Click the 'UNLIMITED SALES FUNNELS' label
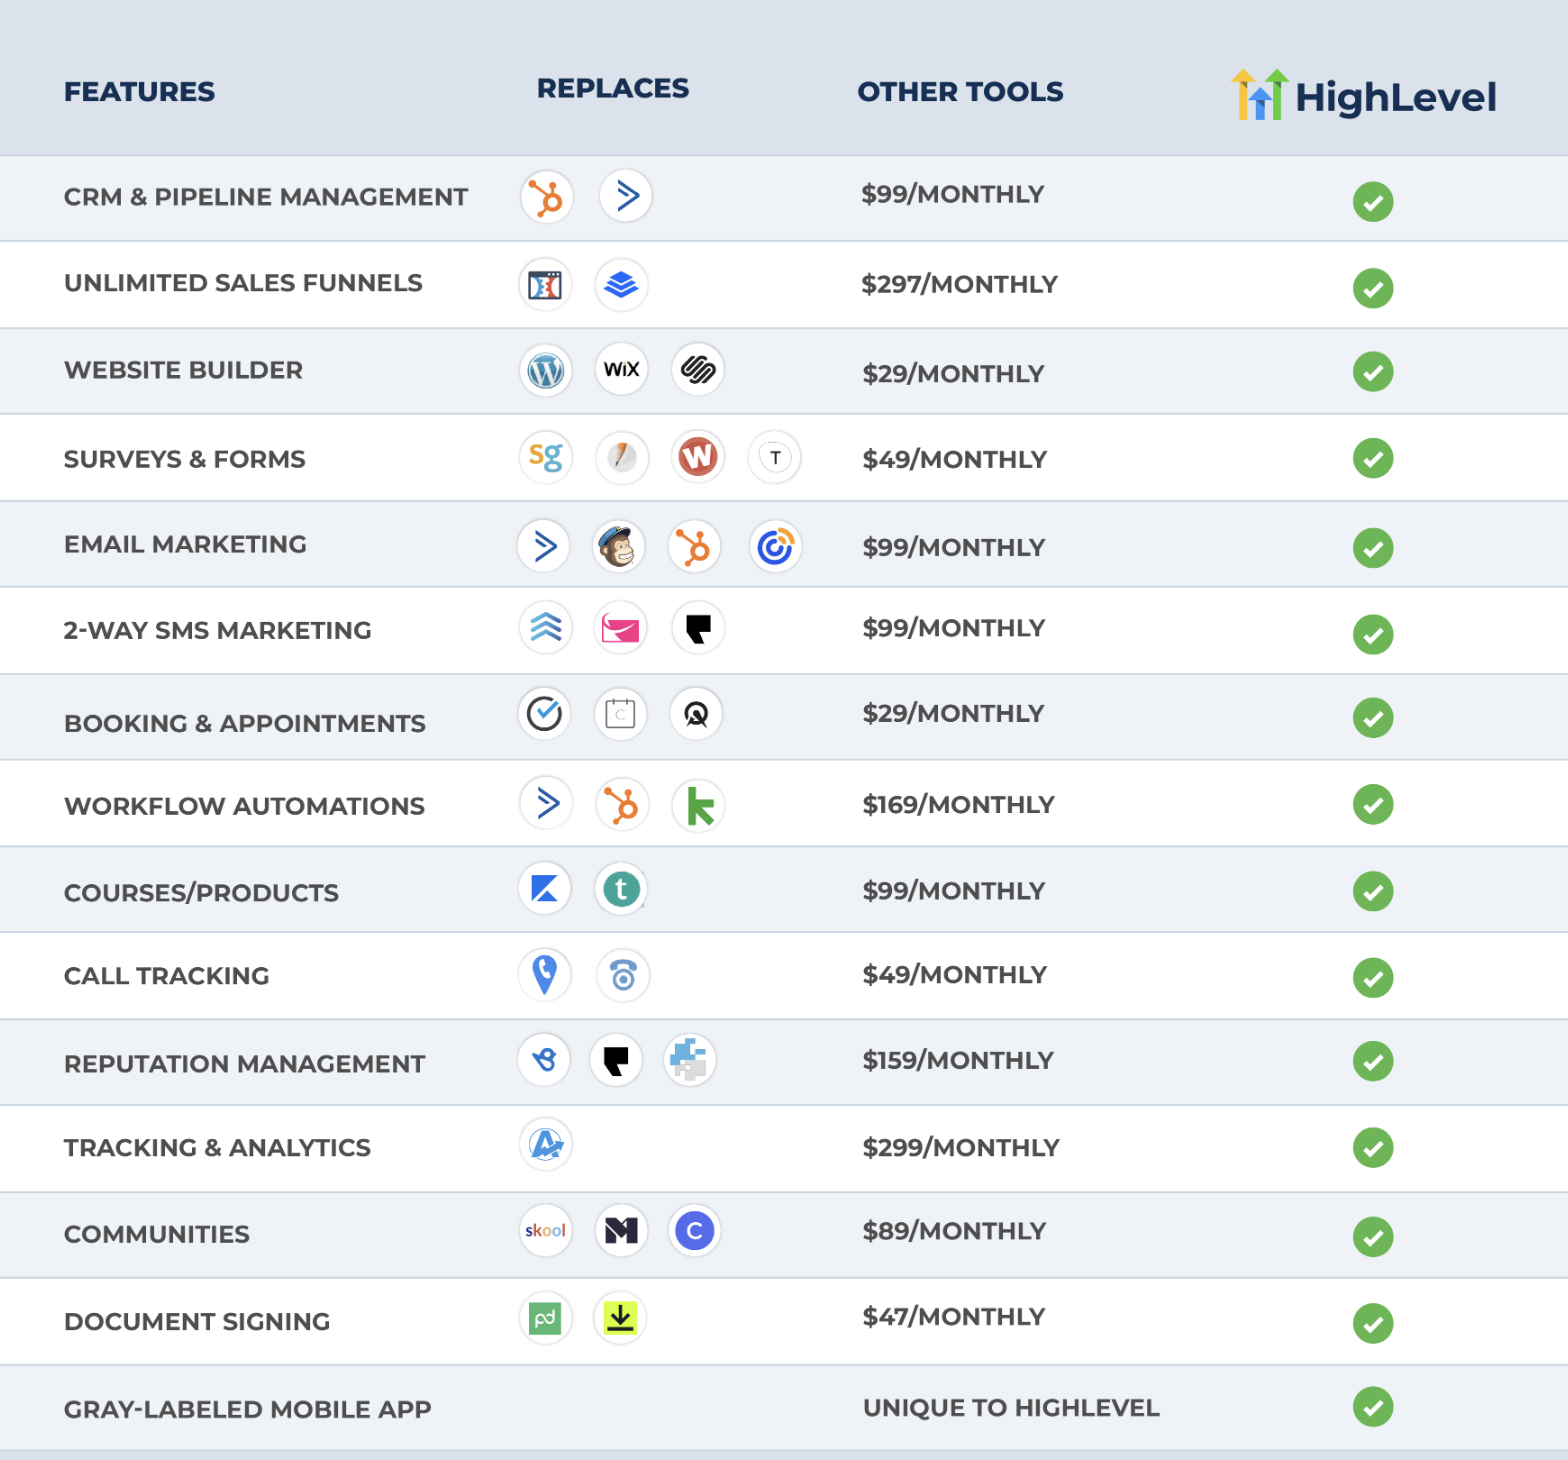 (x=243, y=283)
